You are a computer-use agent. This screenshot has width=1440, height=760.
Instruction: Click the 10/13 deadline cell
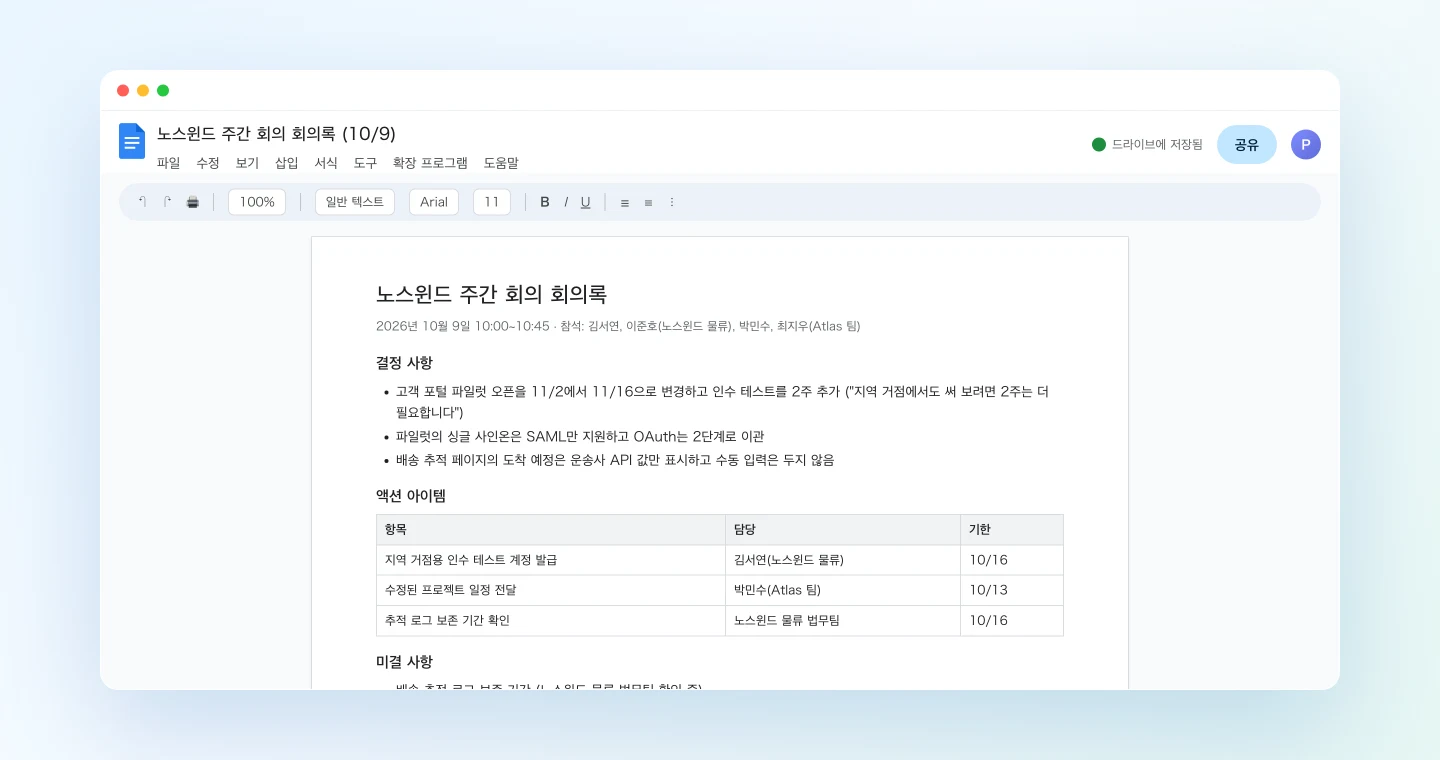point(1012,590)
